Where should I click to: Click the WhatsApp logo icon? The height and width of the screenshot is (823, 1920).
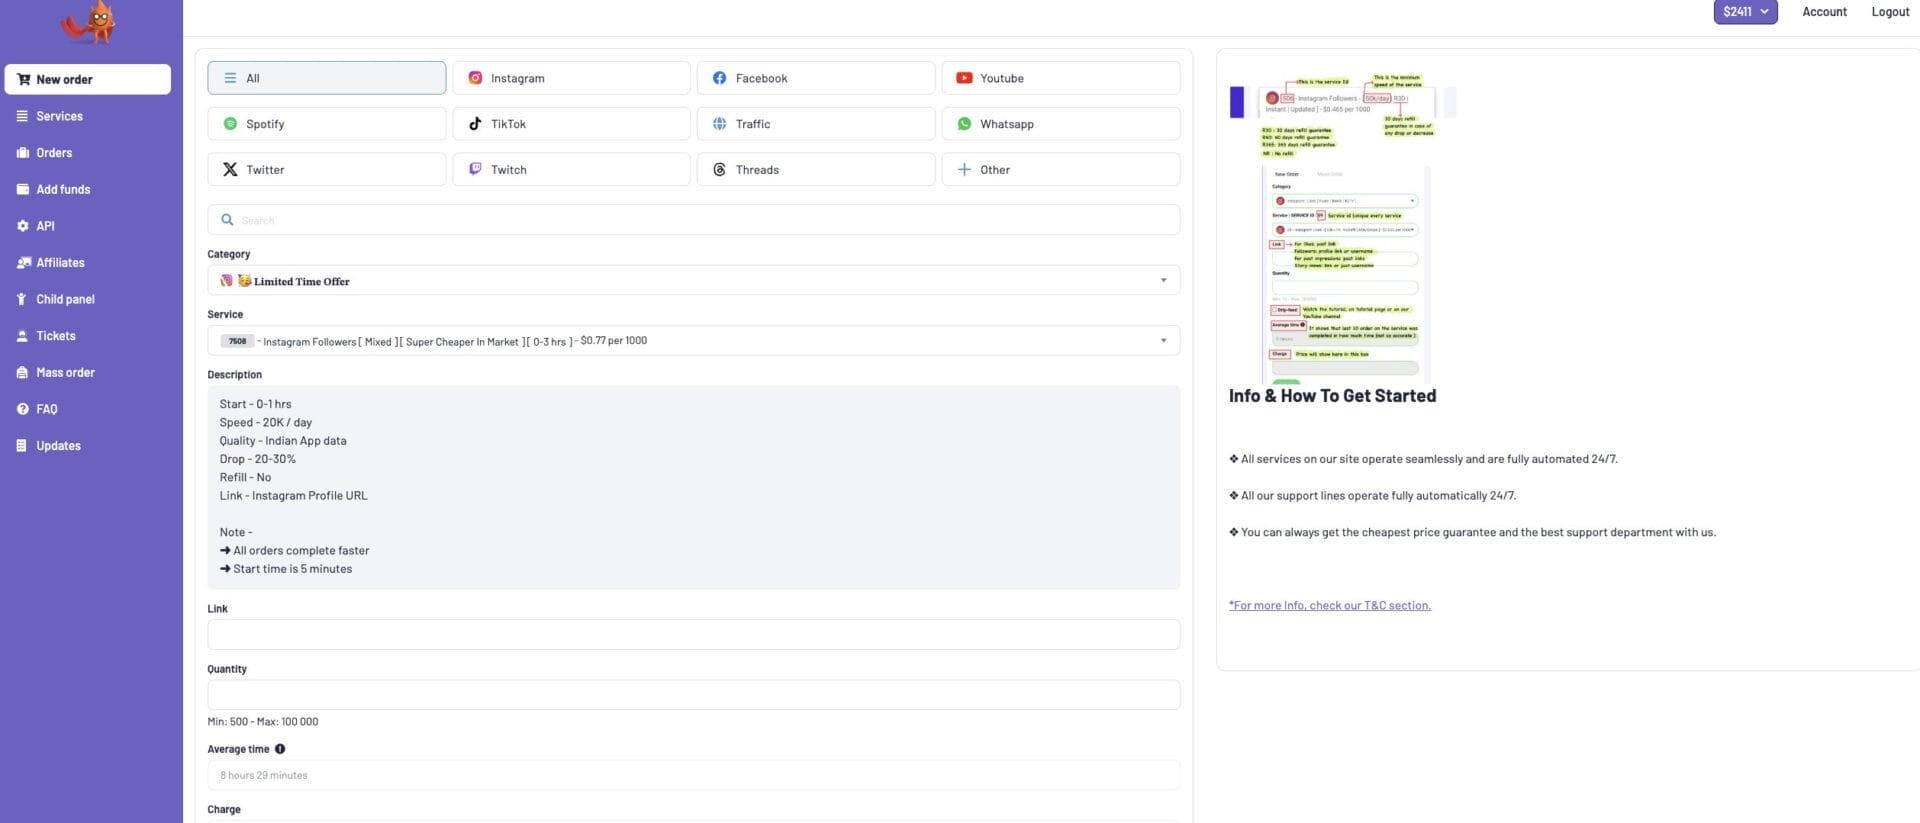[x=964, y=124]
